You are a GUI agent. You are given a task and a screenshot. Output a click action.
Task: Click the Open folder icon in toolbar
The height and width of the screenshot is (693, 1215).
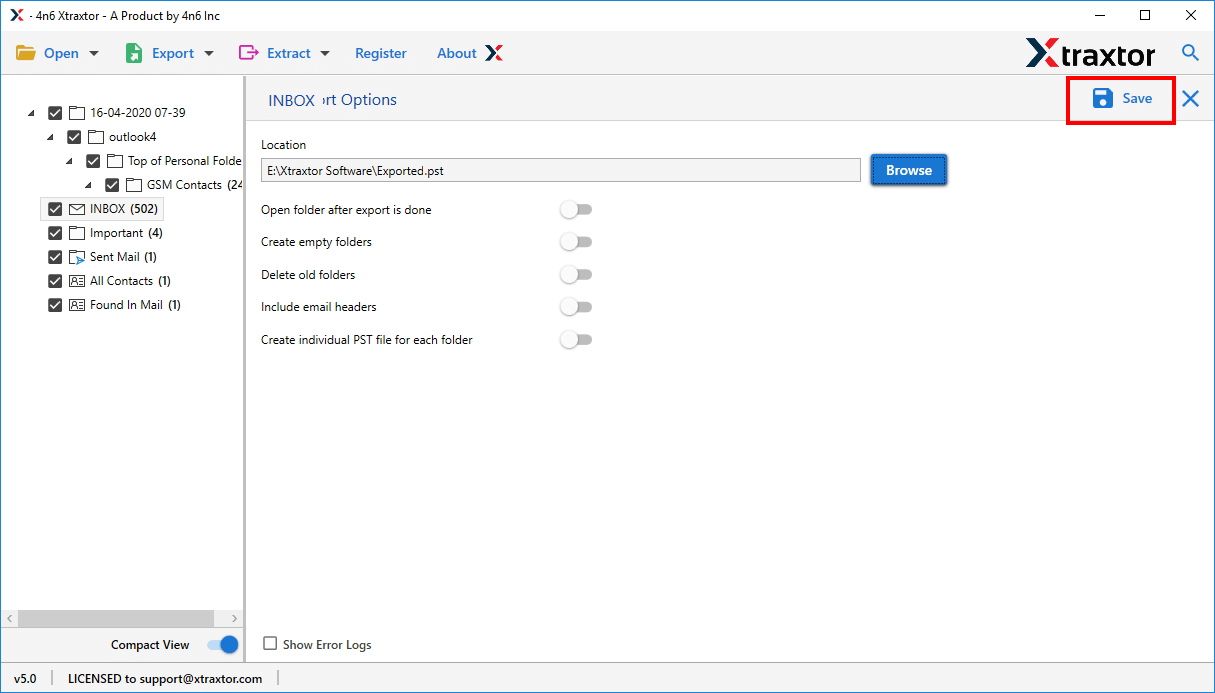pyautogui.click(x=25, y=53)
